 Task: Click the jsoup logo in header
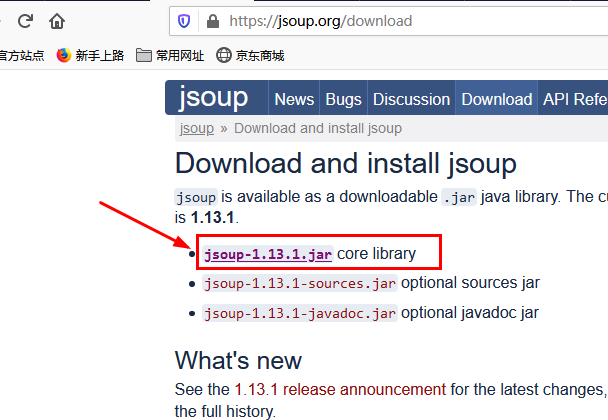pyautogui.click(x=213, y=97)
